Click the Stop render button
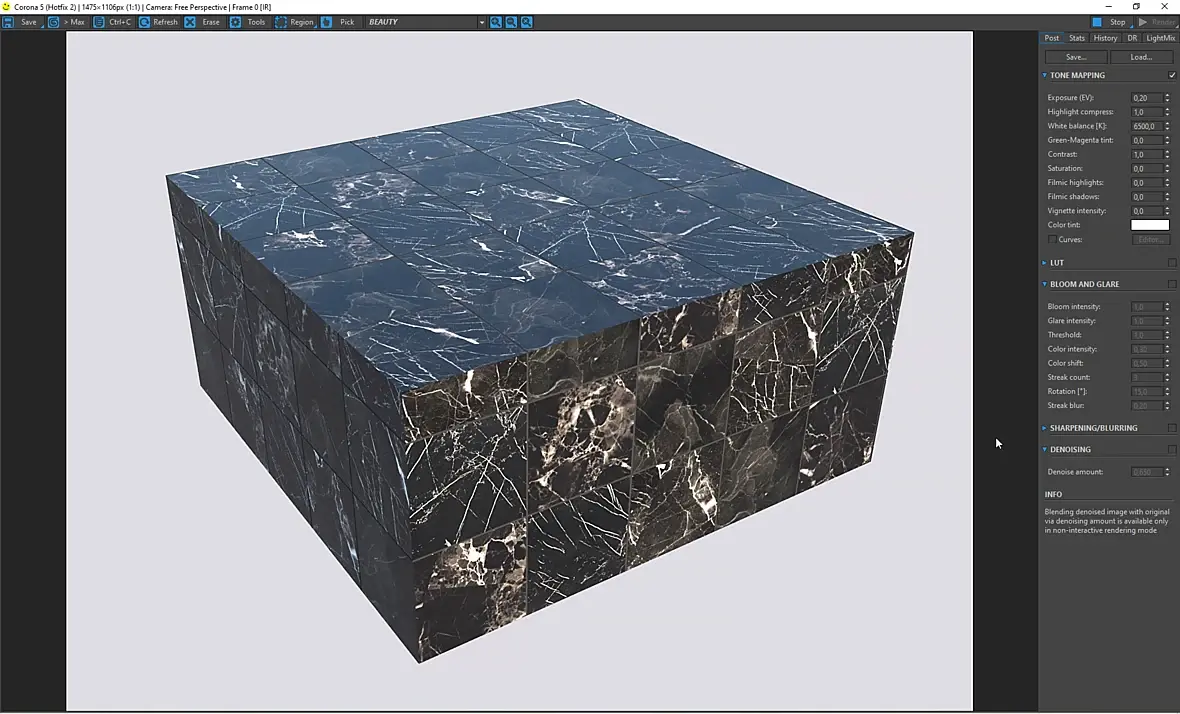Viewport: 1180px width, 714px height. [1109, 22]
